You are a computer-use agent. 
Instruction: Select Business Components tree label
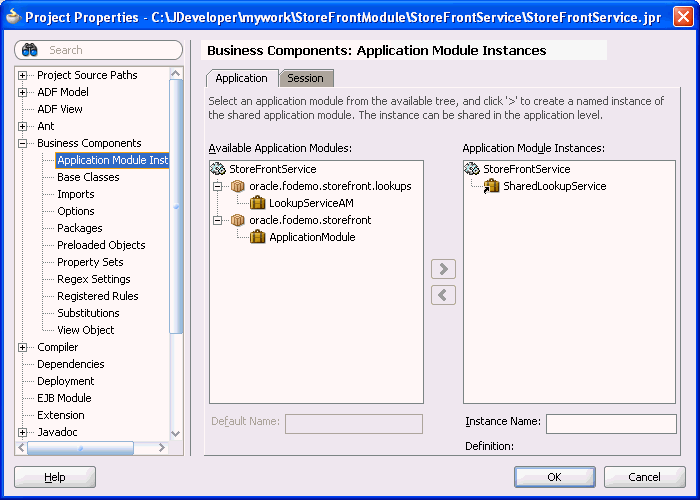[x=89, y=143]
